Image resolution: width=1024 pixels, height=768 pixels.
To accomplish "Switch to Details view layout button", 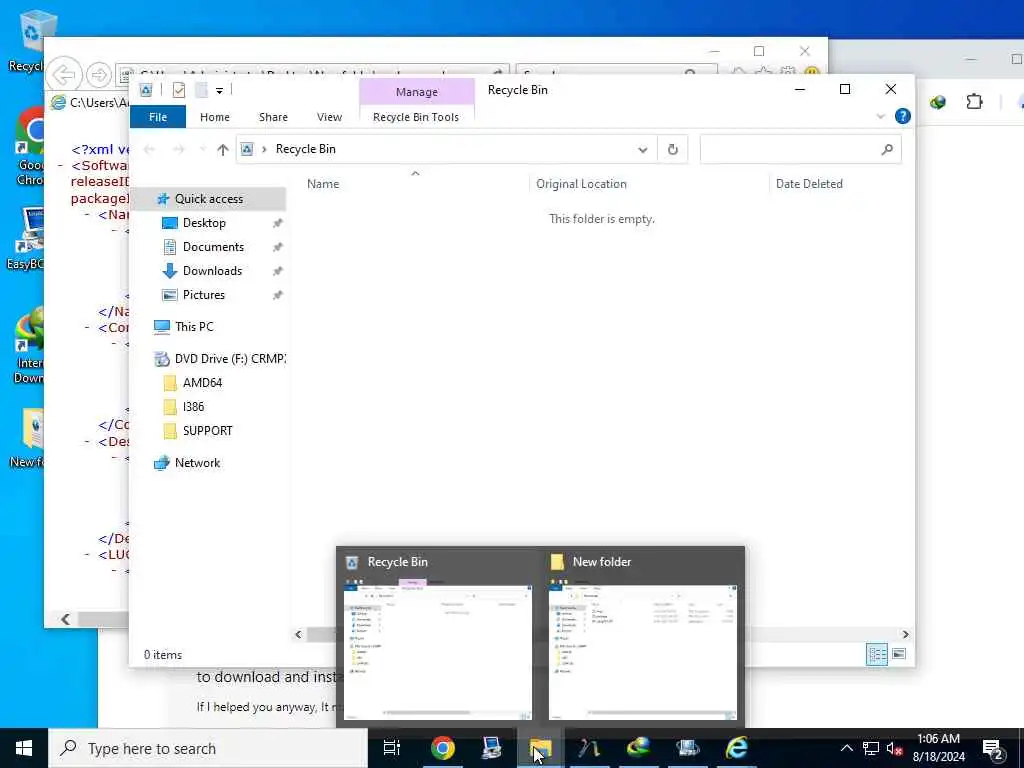I will (x=876, y=654).
